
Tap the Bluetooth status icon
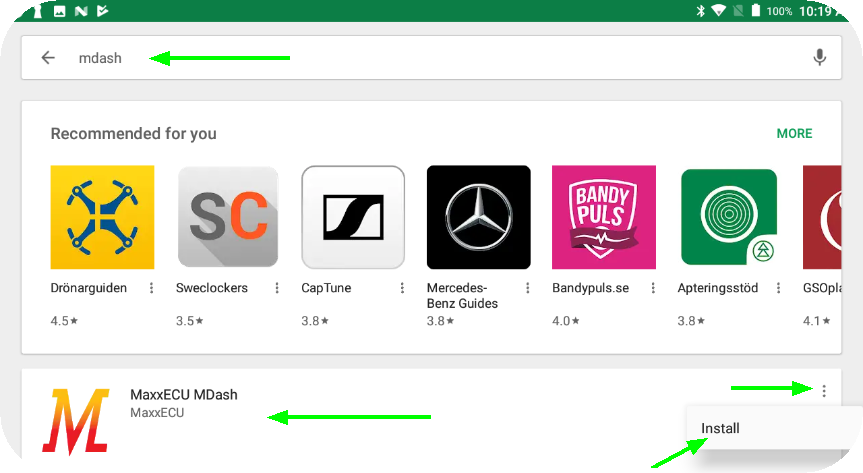point(700,10)
